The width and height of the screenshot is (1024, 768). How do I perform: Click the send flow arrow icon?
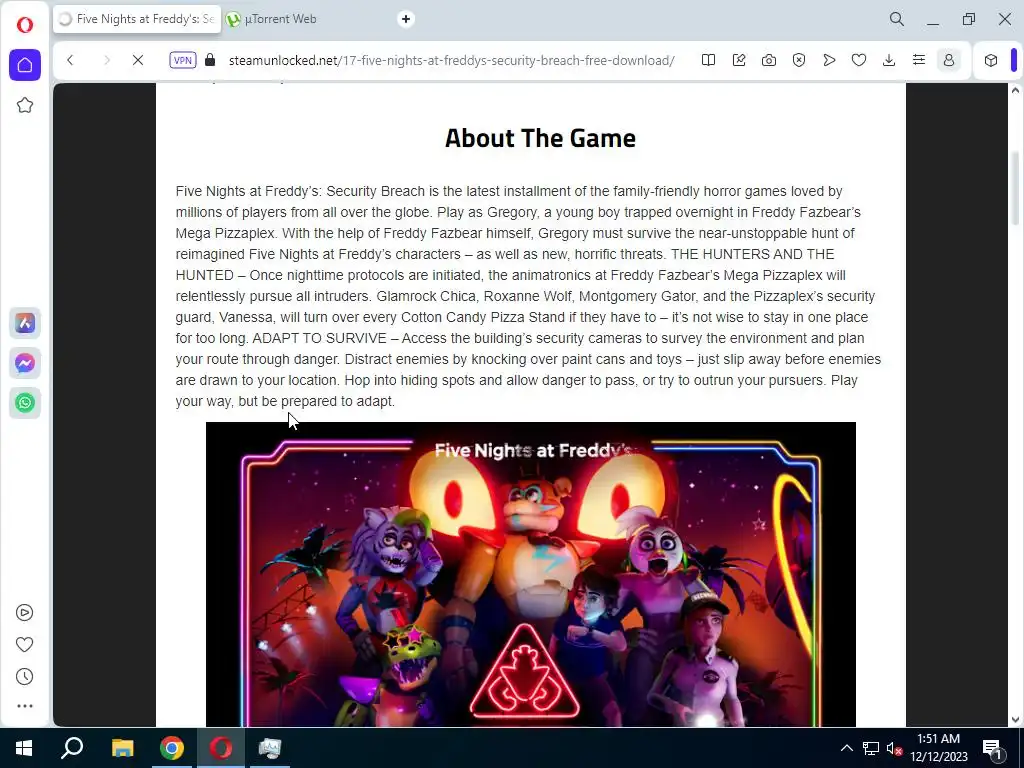pyautogui.click(x=829, y=60)
